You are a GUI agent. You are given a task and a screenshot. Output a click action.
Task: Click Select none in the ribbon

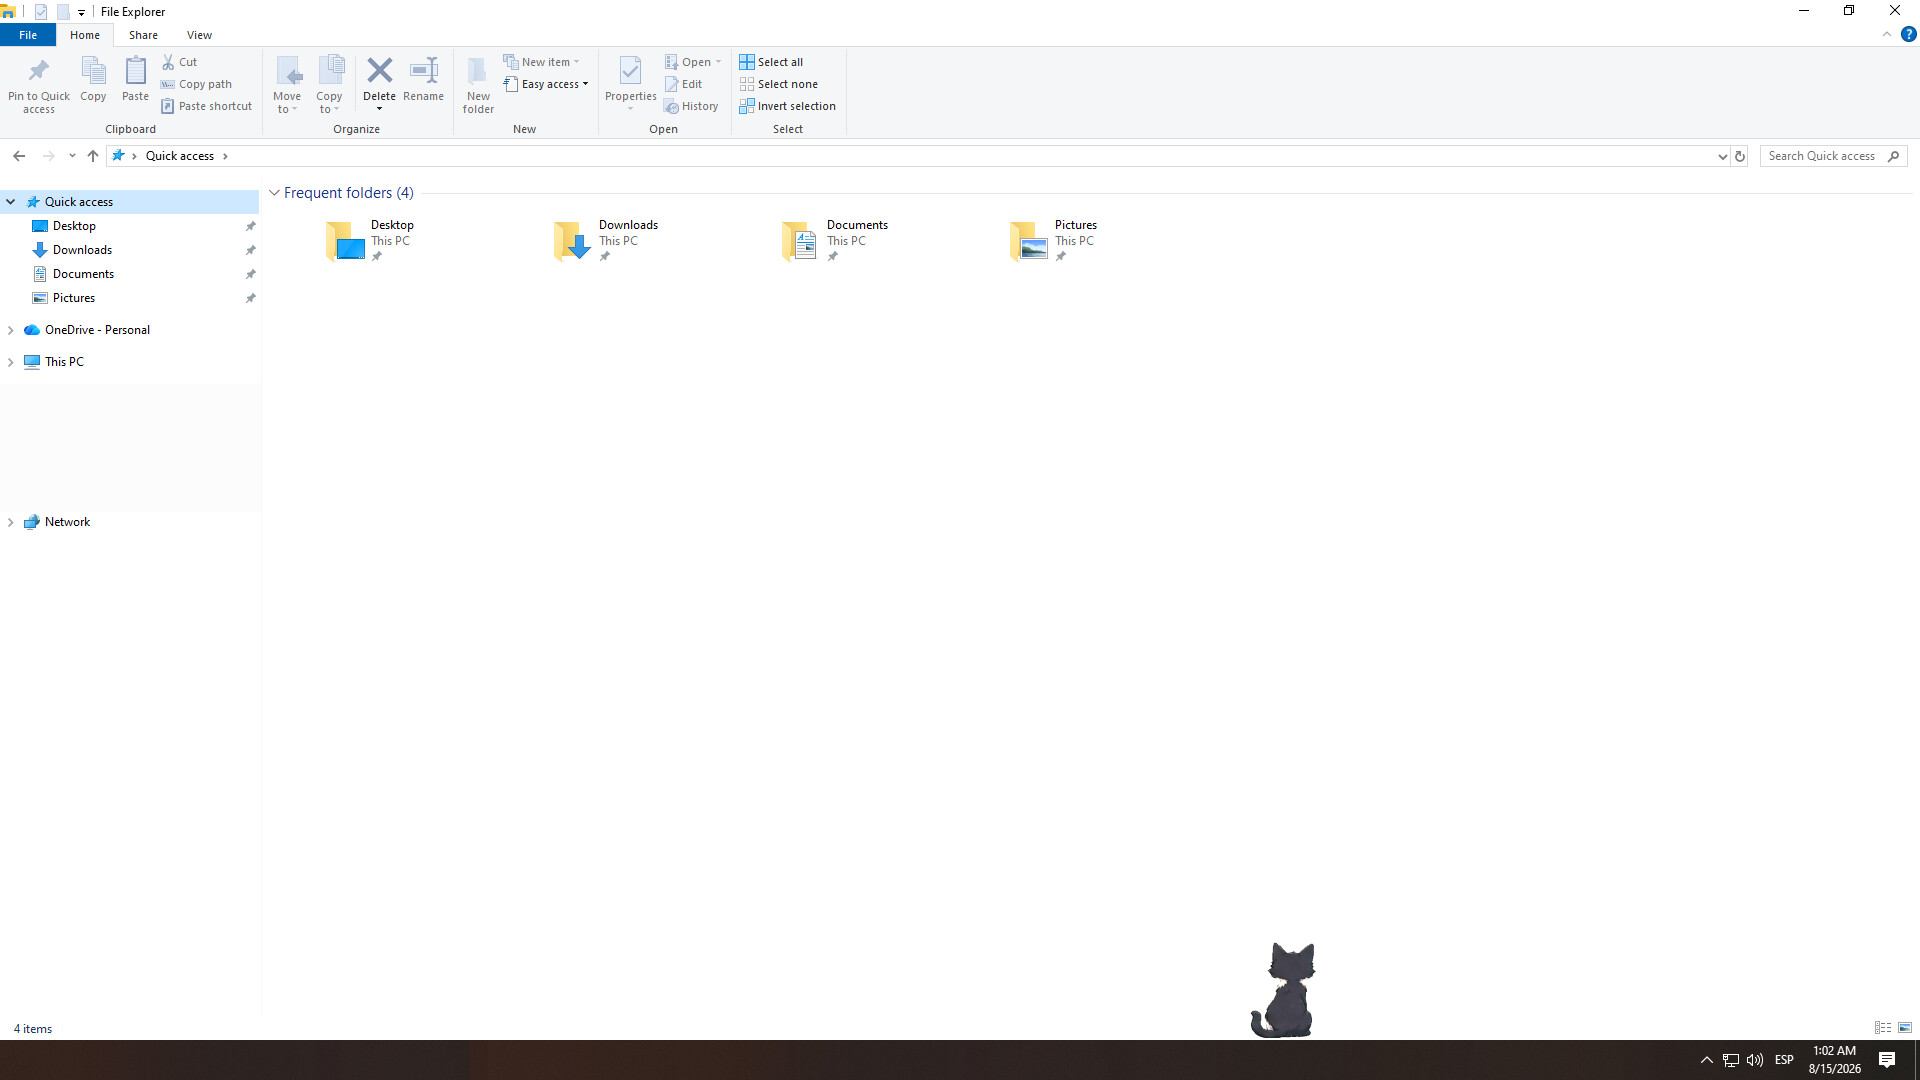pos(779,84)
